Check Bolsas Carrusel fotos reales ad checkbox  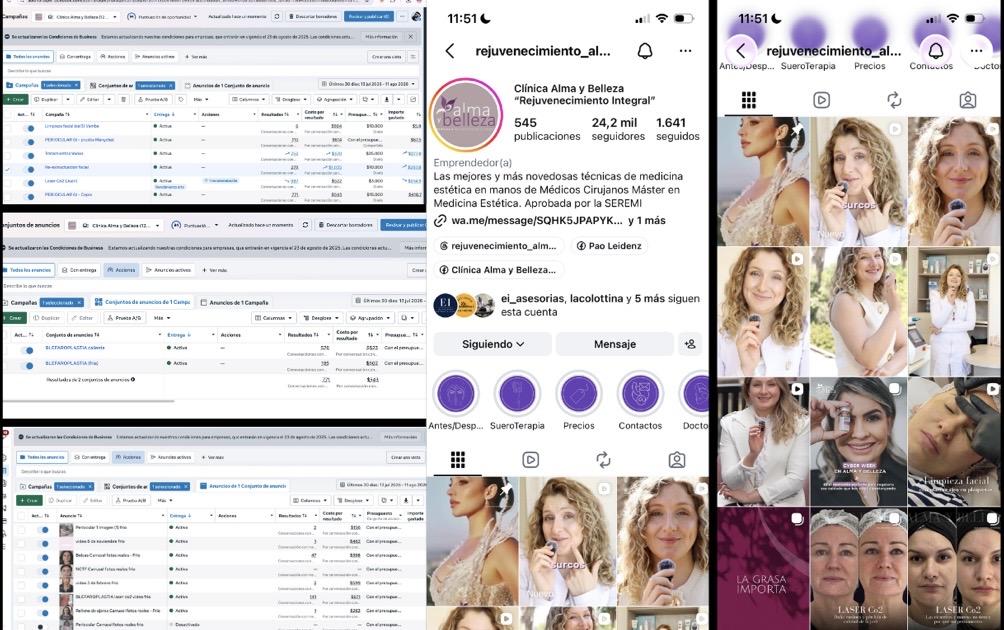point(21,557)
